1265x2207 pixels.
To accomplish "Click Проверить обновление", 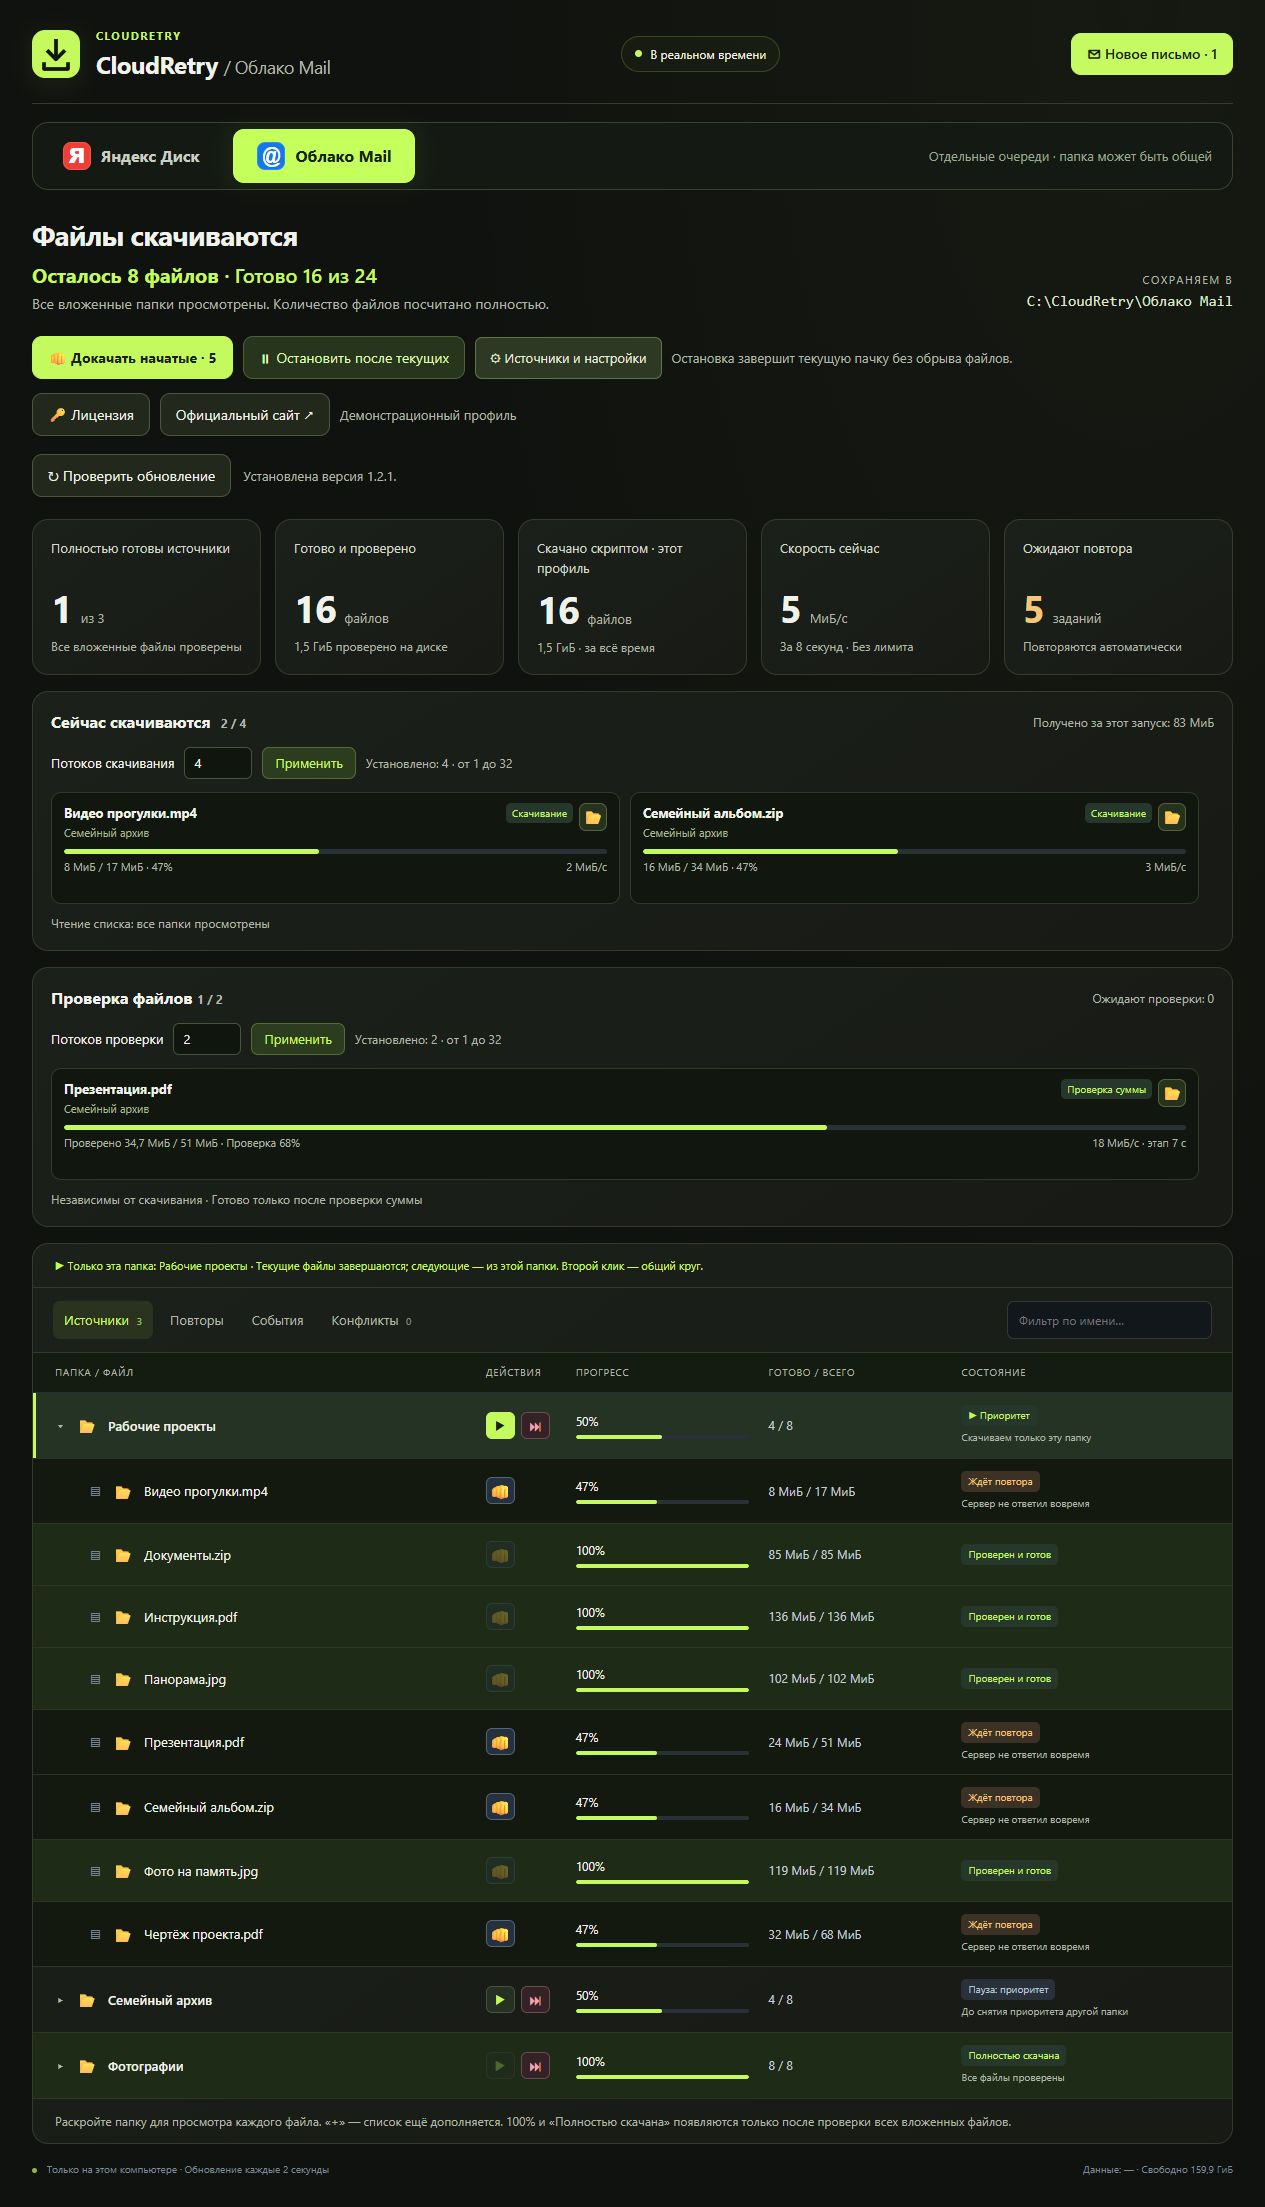I will point(131,476).
